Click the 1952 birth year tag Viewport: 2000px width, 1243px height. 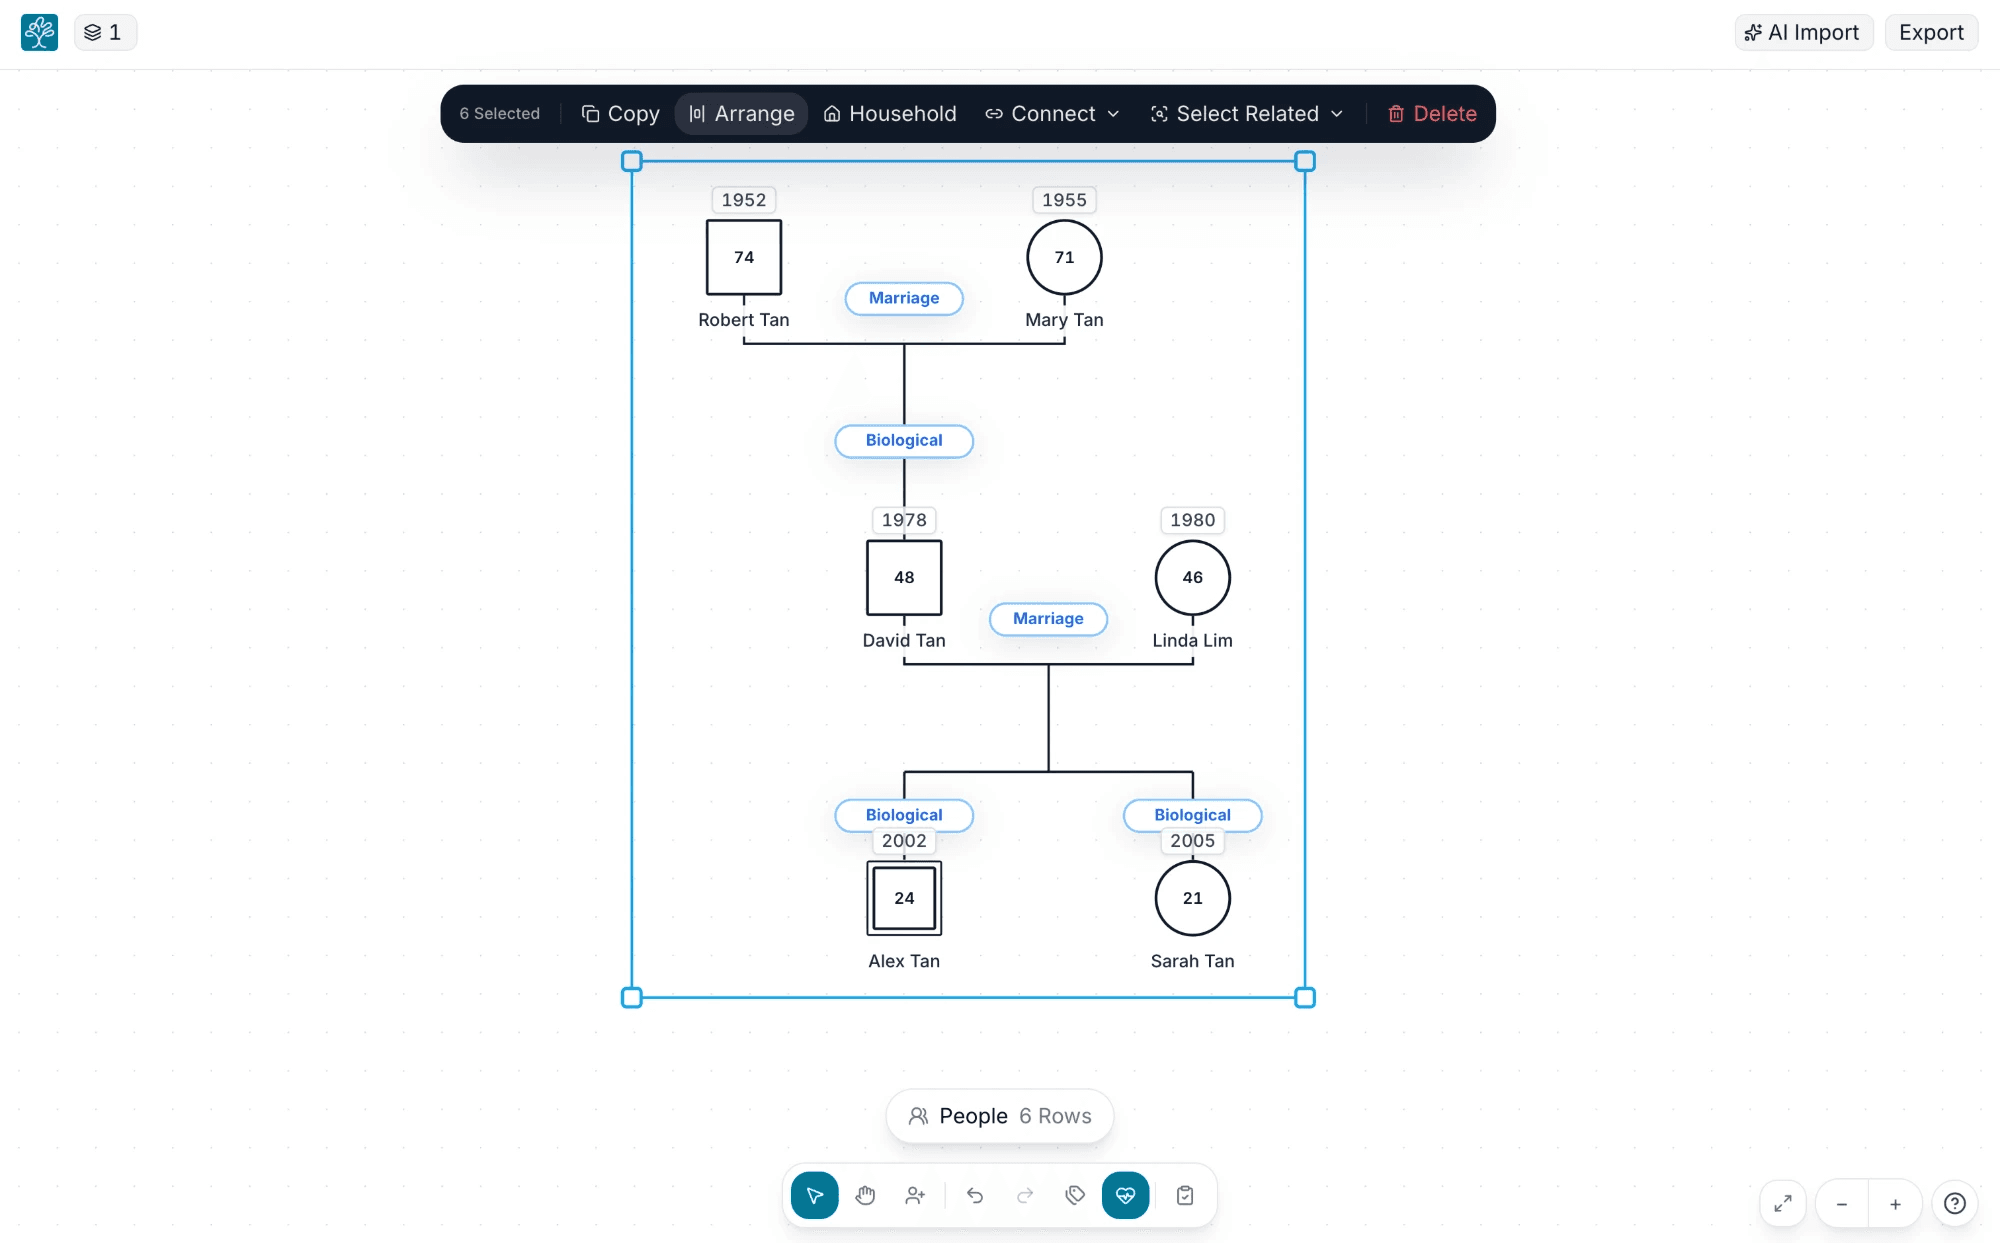744,200
